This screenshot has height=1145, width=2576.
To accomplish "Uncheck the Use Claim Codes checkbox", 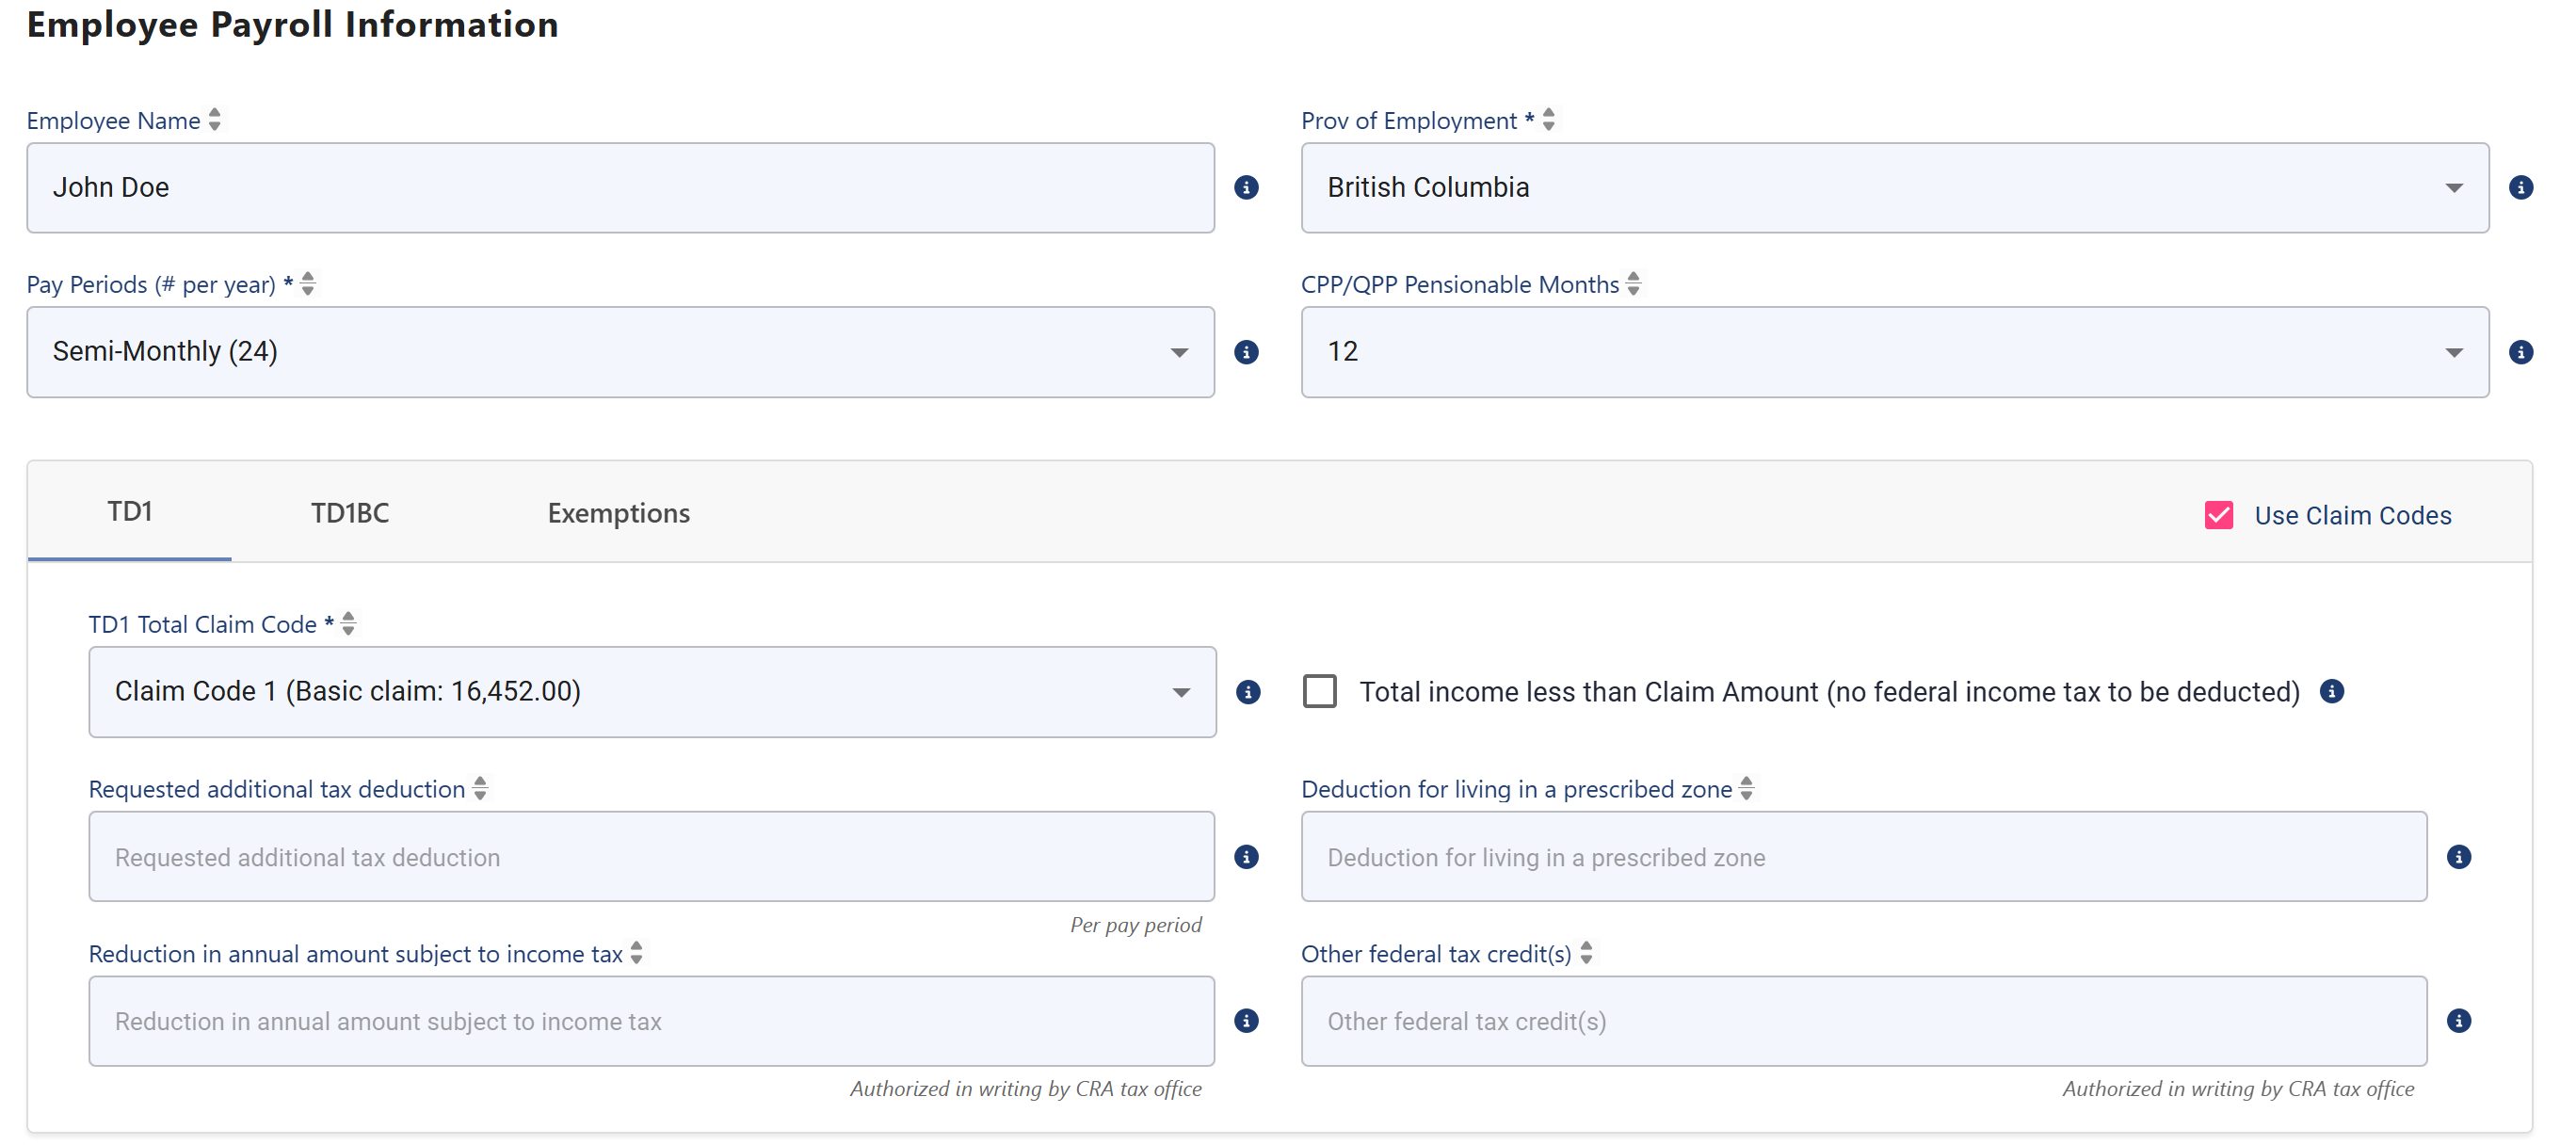I will coord(2219,515).
